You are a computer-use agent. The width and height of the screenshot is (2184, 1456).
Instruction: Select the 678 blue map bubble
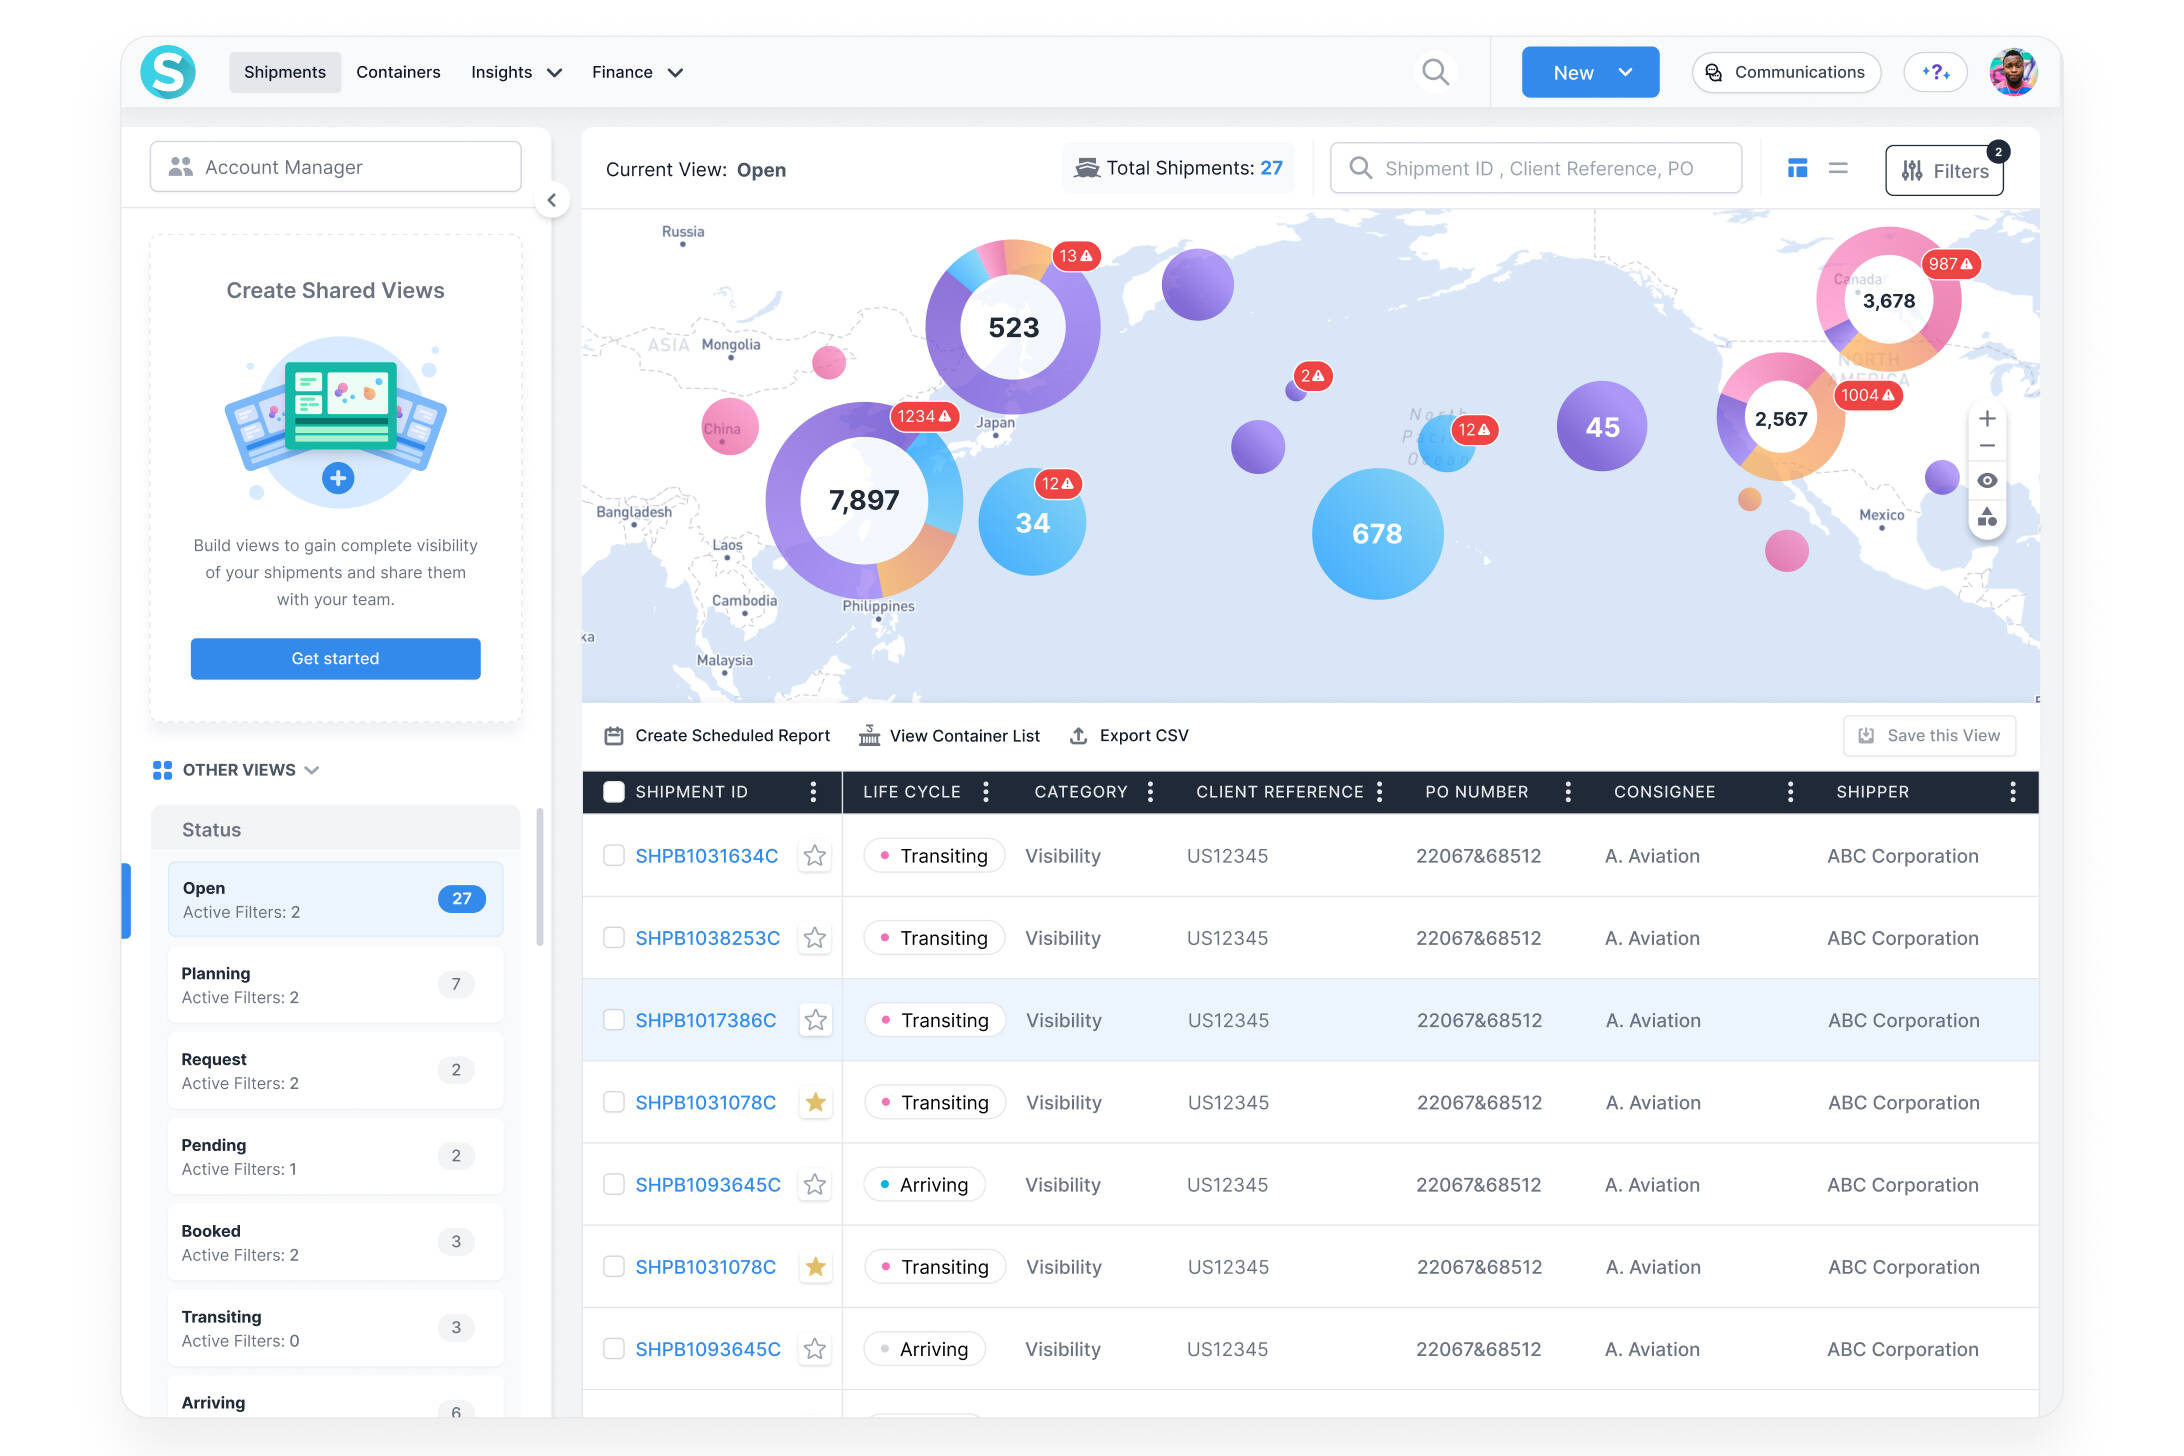coord(1377,534)
